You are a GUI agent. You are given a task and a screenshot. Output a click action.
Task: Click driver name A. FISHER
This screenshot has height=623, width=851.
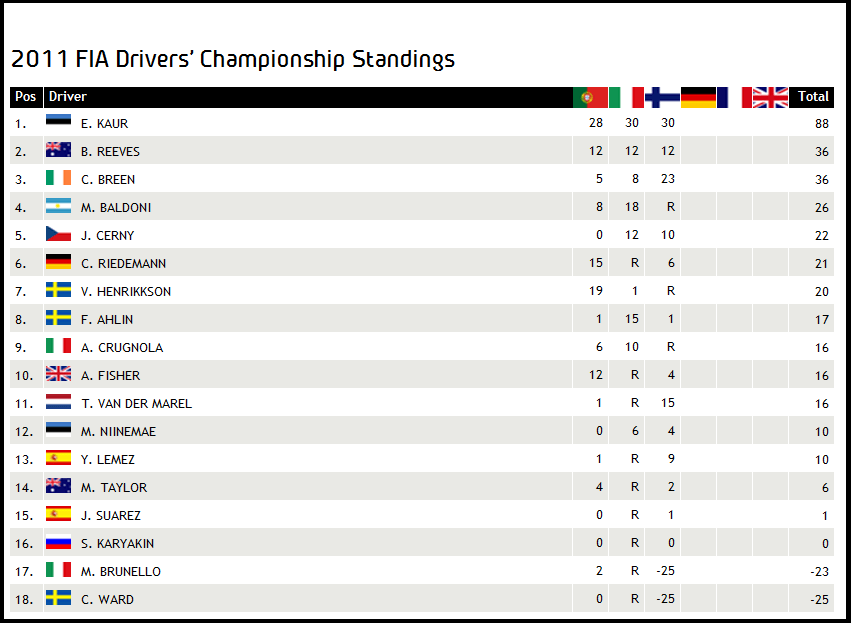(x=111, y=375)
